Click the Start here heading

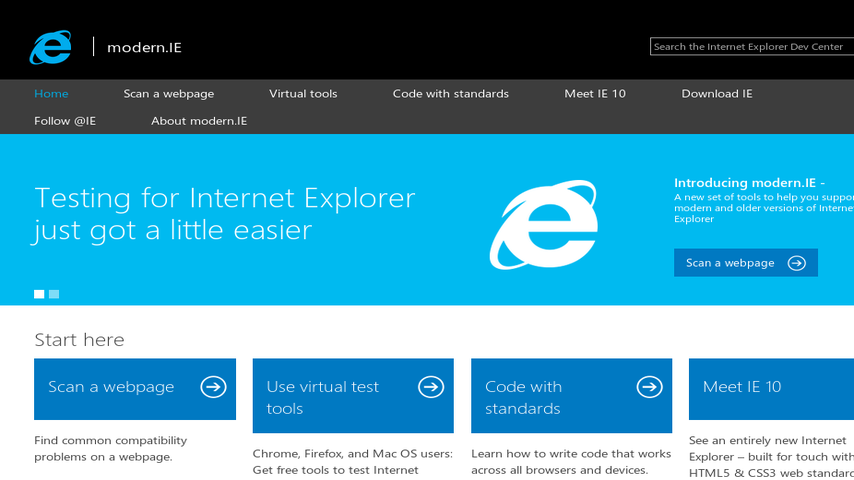(80, 340)
